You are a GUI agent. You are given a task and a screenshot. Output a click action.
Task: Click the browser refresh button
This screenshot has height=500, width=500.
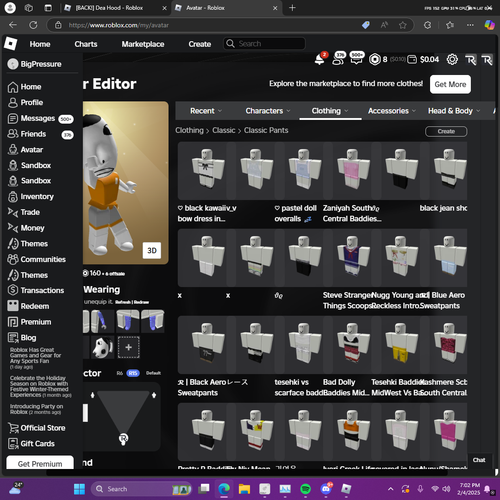tap(33, 25)
